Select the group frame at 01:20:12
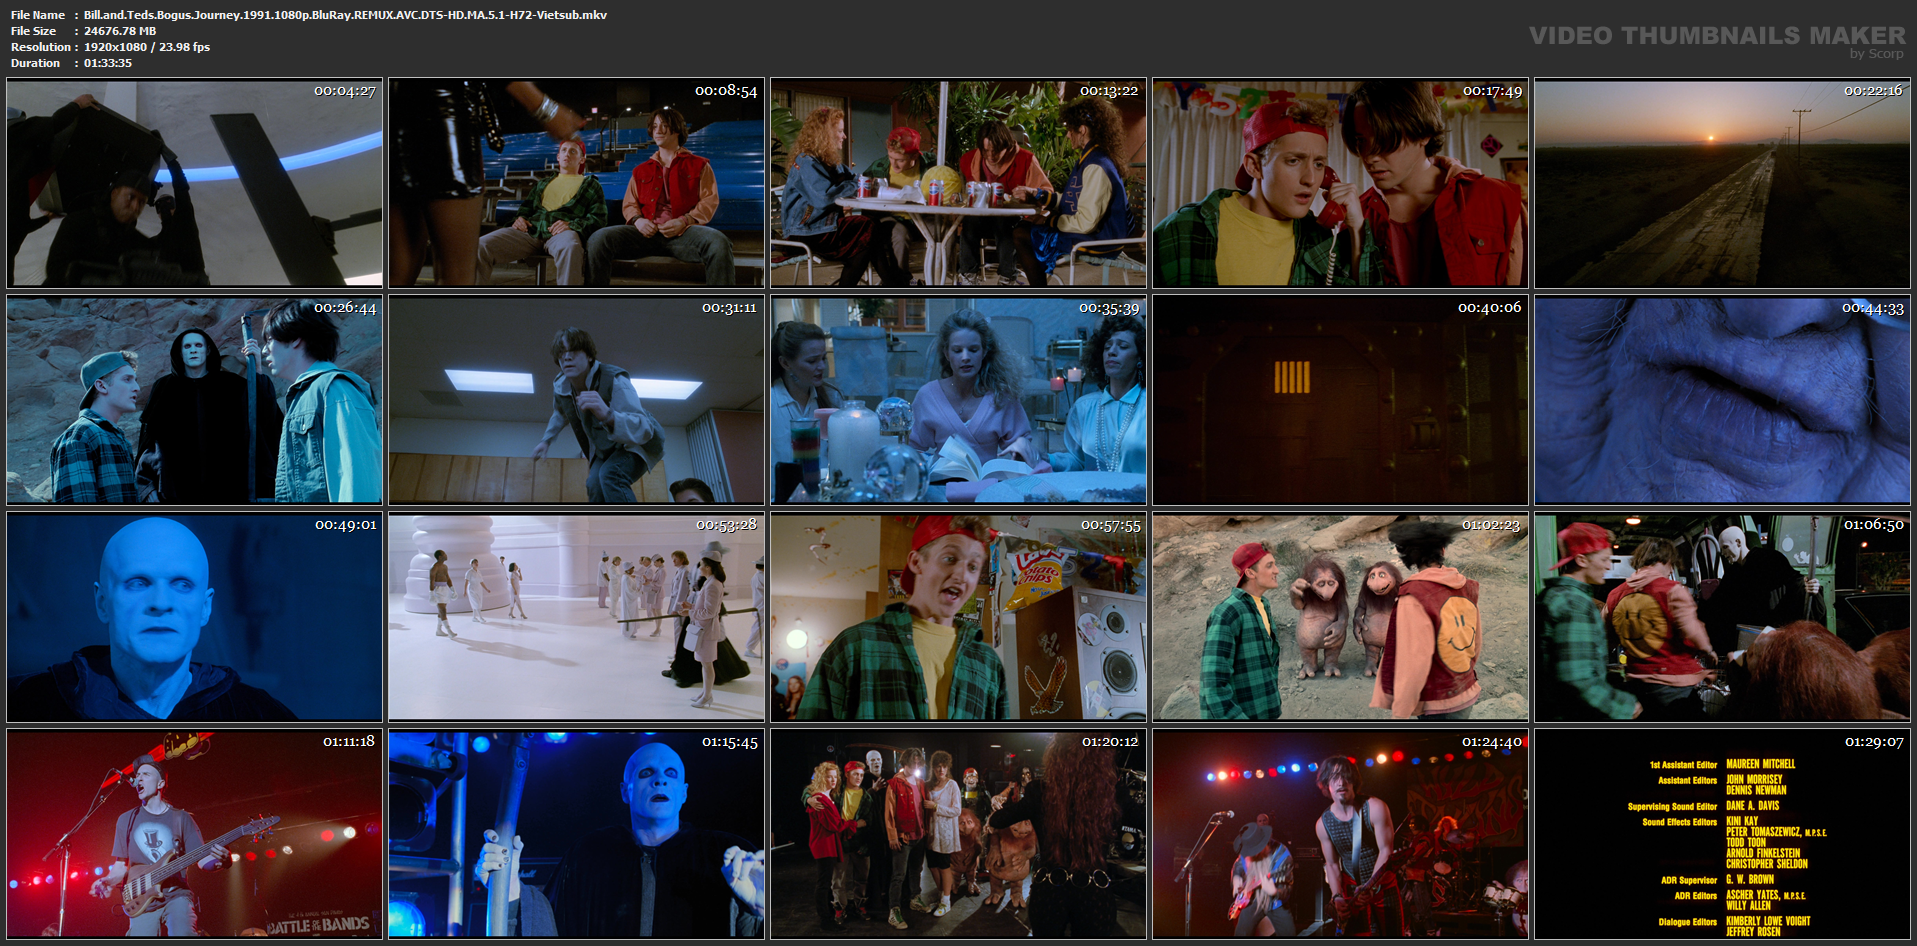Image resolution: width=1917 pixels, height=946 pixels. click(x=959, y=834)
